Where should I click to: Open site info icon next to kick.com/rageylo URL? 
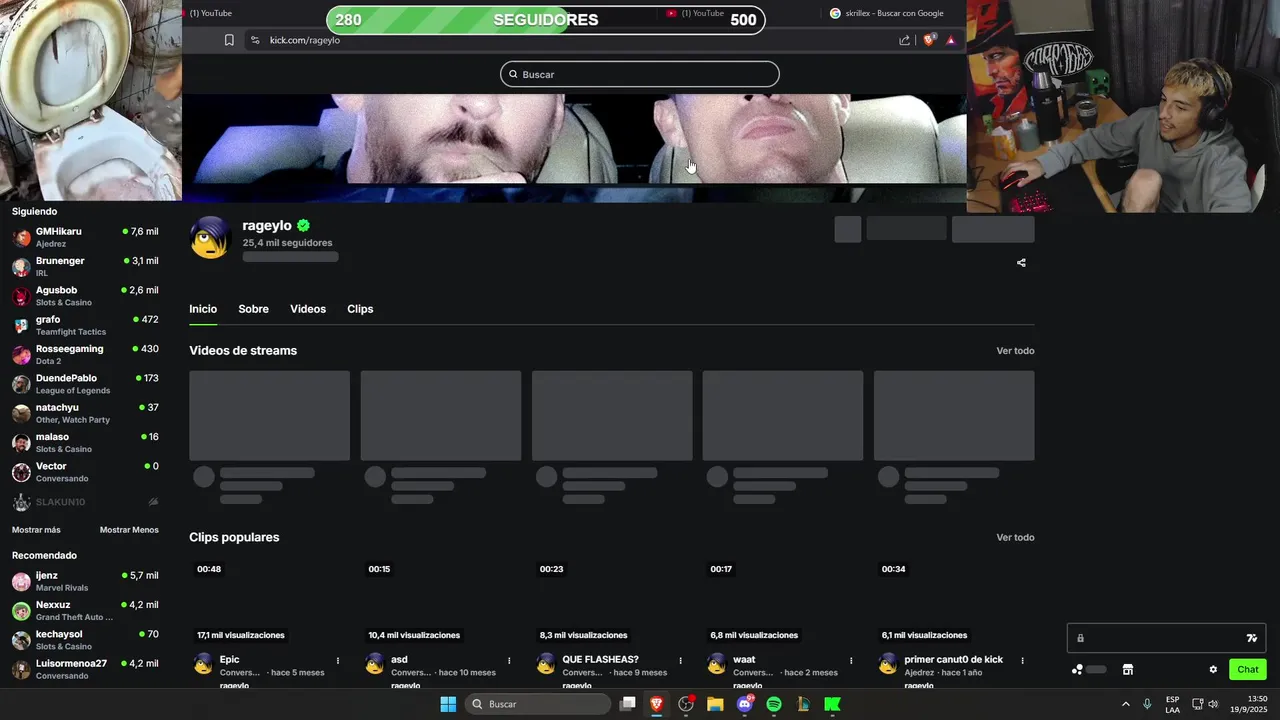pyautogui.click(x=255, y=40)
